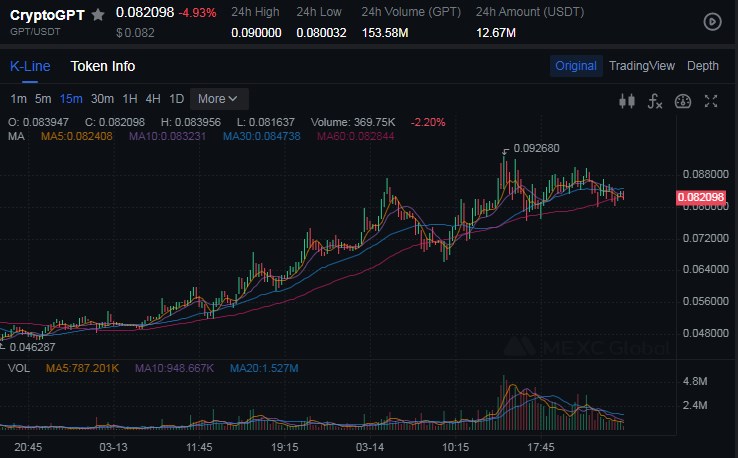This screenshot has width=738, height=458.
Task: Select the 1m interval
Action: (18, 99)
